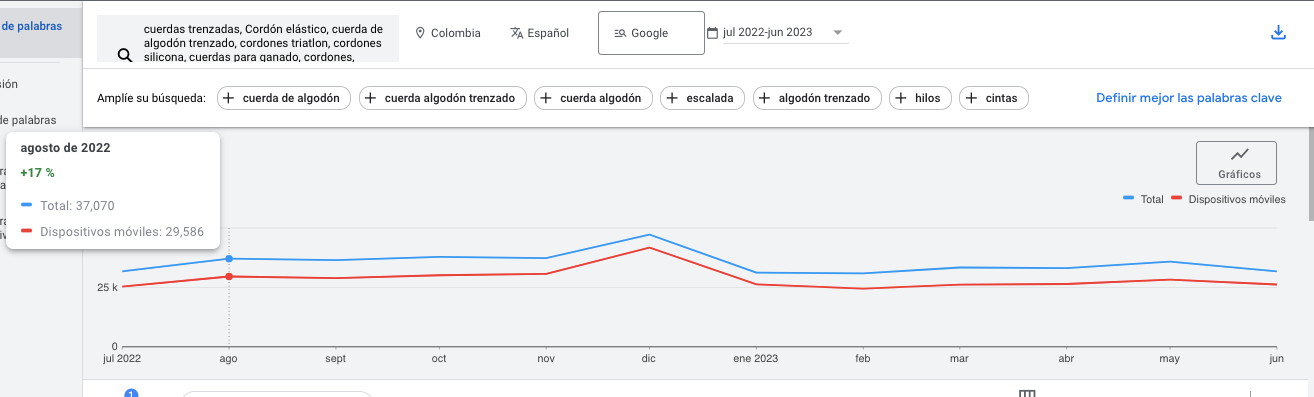Click the plus icon on the cintas chip

(972, 98)
